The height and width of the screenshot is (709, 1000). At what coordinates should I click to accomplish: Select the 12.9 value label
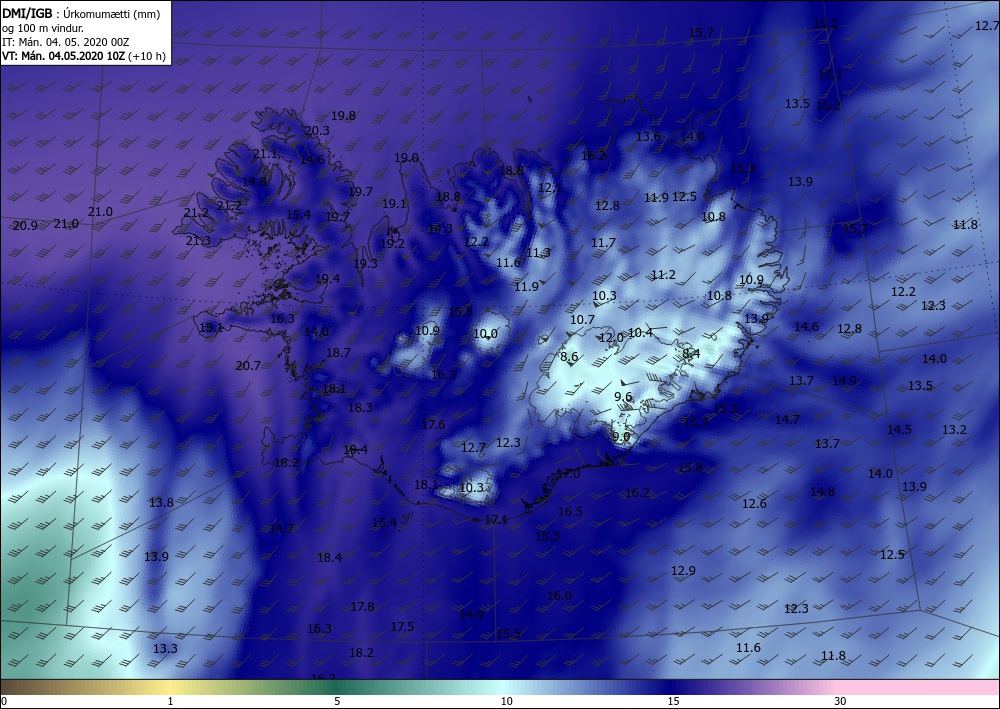[683, 571]
